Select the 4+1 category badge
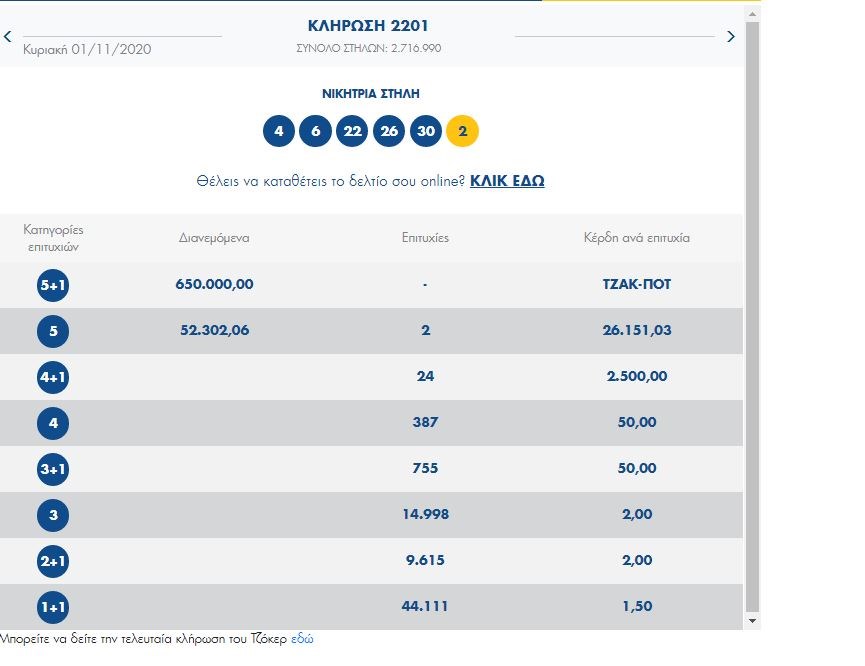865x666 pixels. 53,378
